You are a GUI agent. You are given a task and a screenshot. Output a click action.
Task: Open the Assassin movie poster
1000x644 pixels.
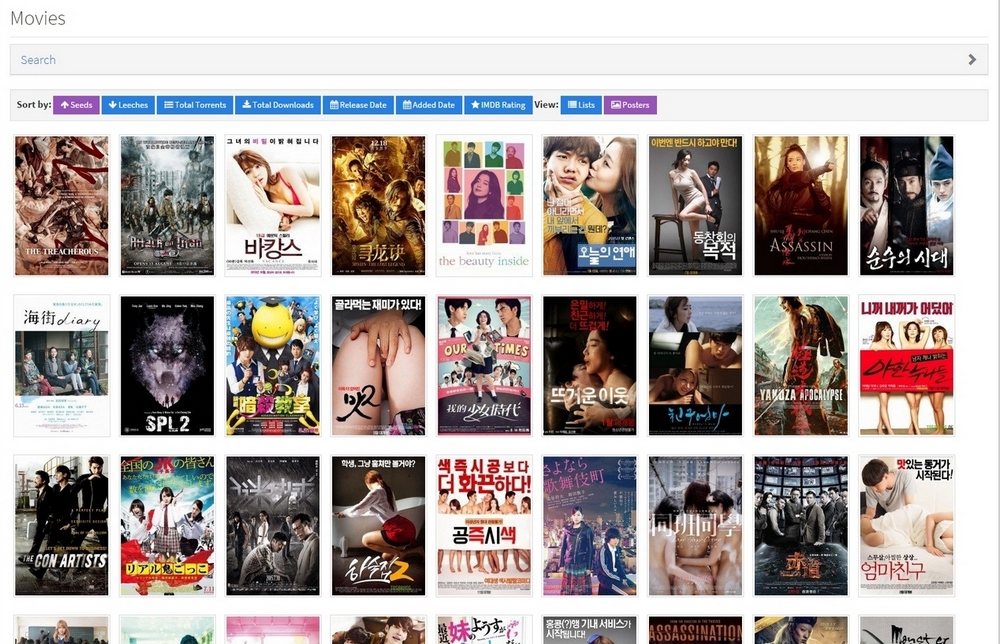(x=801, y=206)
